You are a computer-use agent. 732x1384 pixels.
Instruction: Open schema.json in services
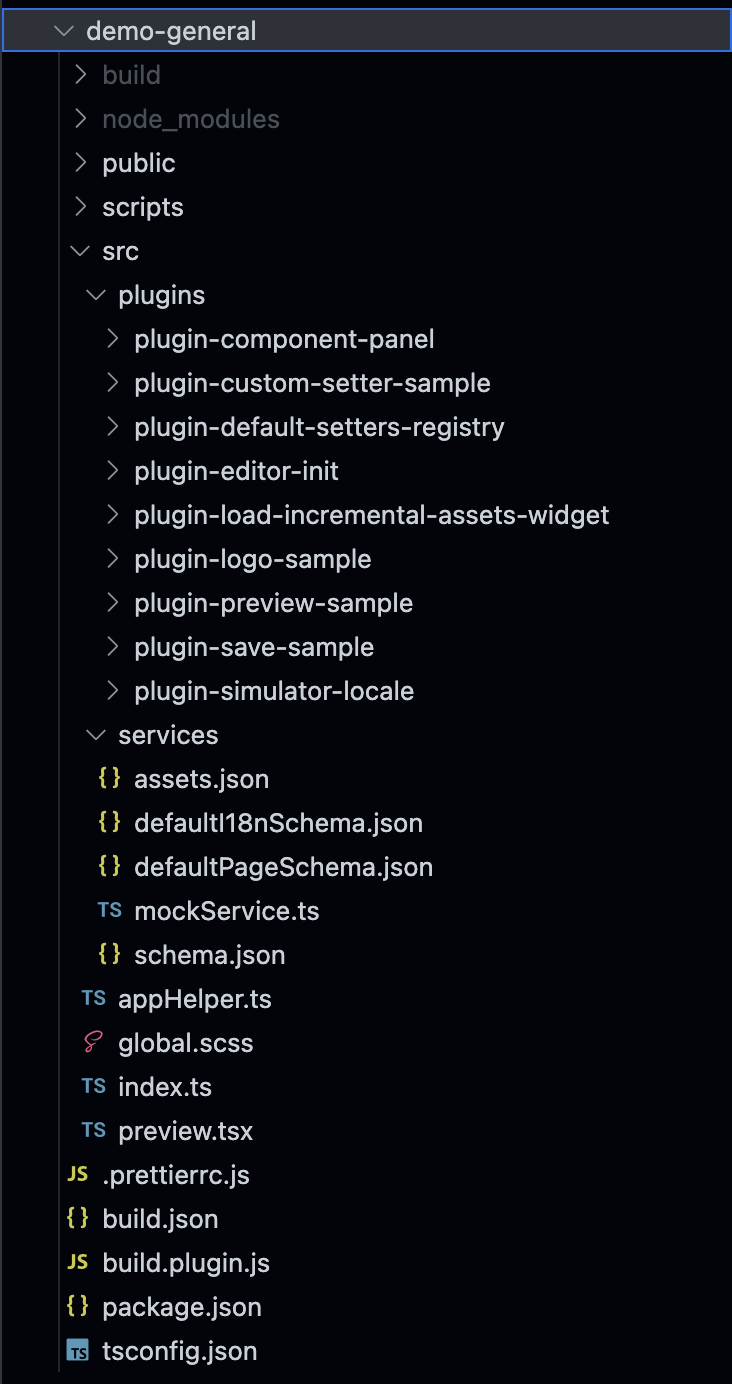209,955
